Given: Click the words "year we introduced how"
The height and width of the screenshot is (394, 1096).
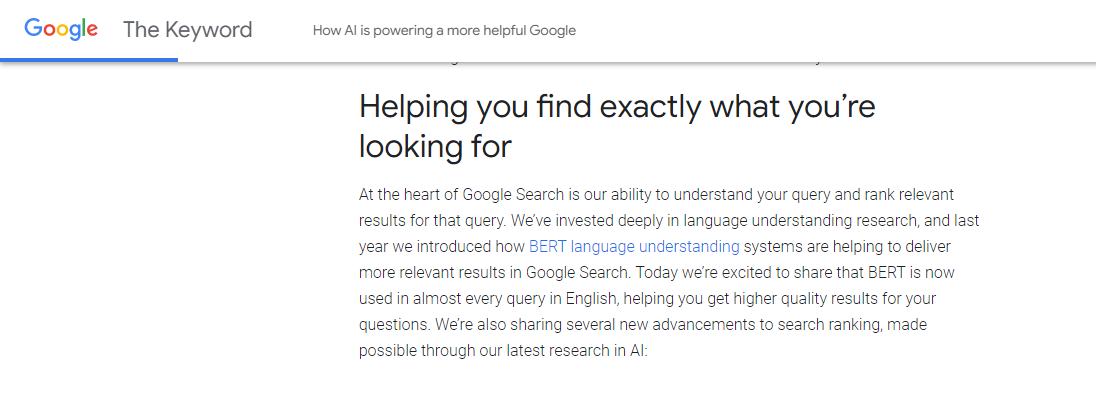Looking at the screenshot, I should [442, 247].
